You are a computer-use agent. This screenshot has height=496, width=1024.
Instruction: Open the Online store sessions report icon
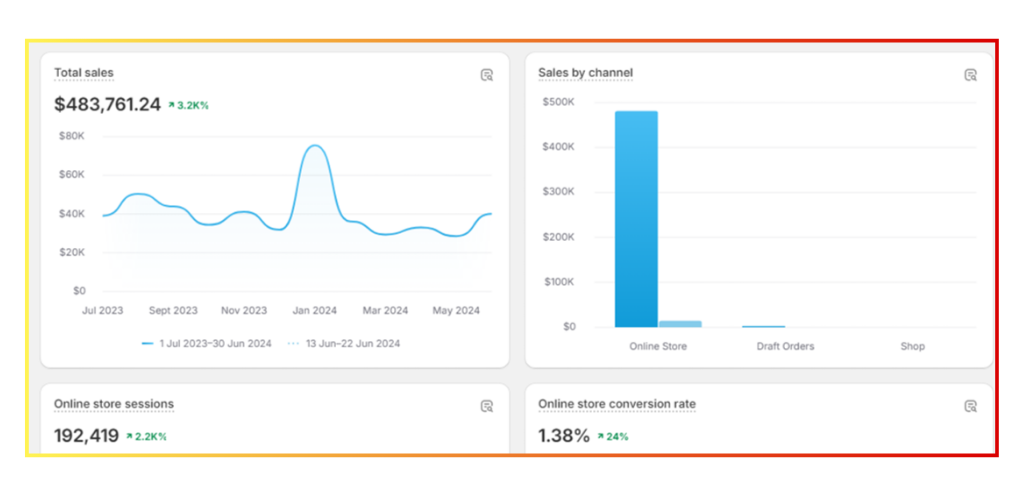pos(487,406)
